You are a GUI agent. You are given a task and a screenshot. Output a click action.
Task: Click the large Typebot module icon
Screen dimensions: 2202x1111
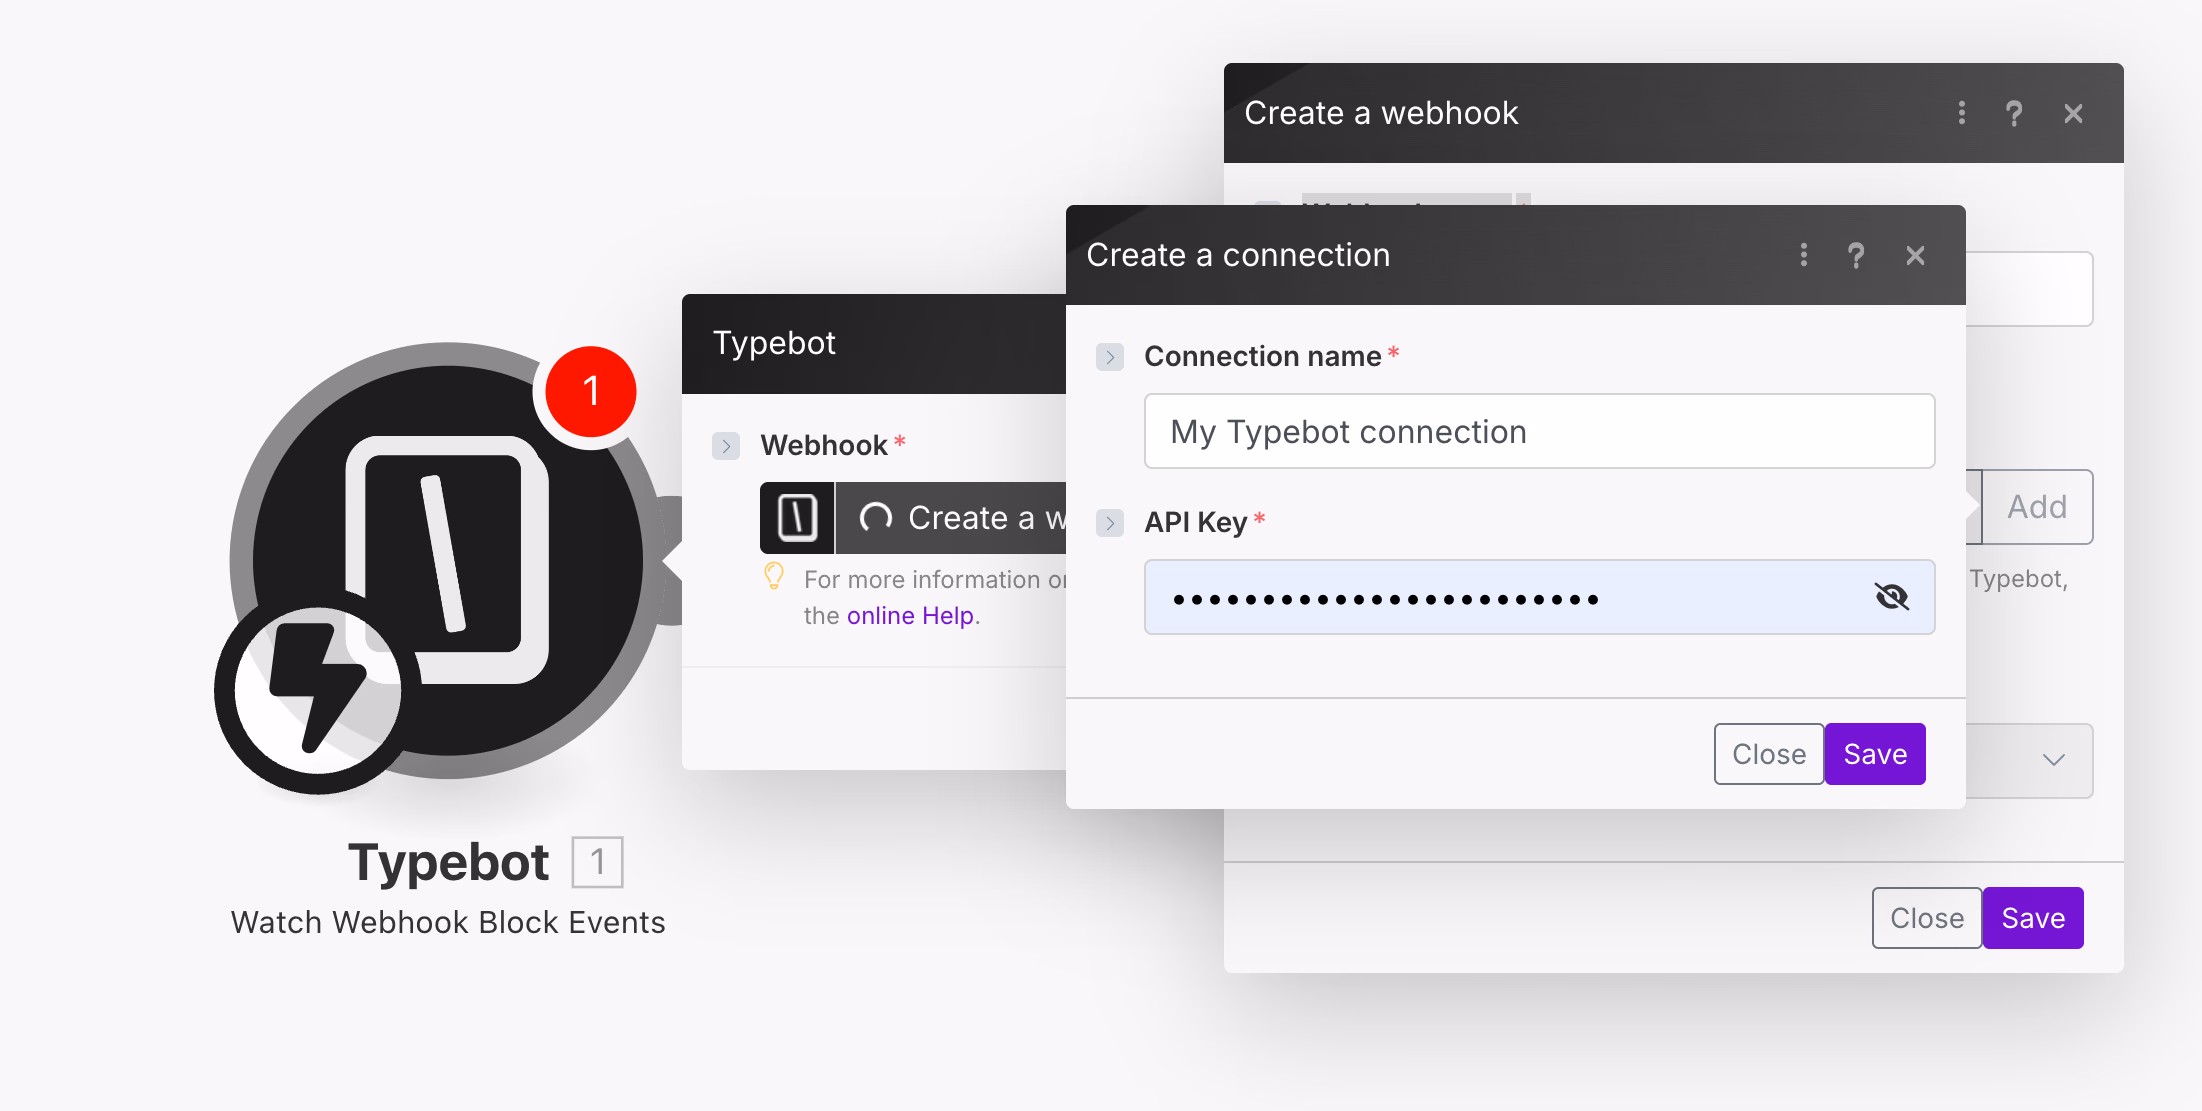pos(446,540)
